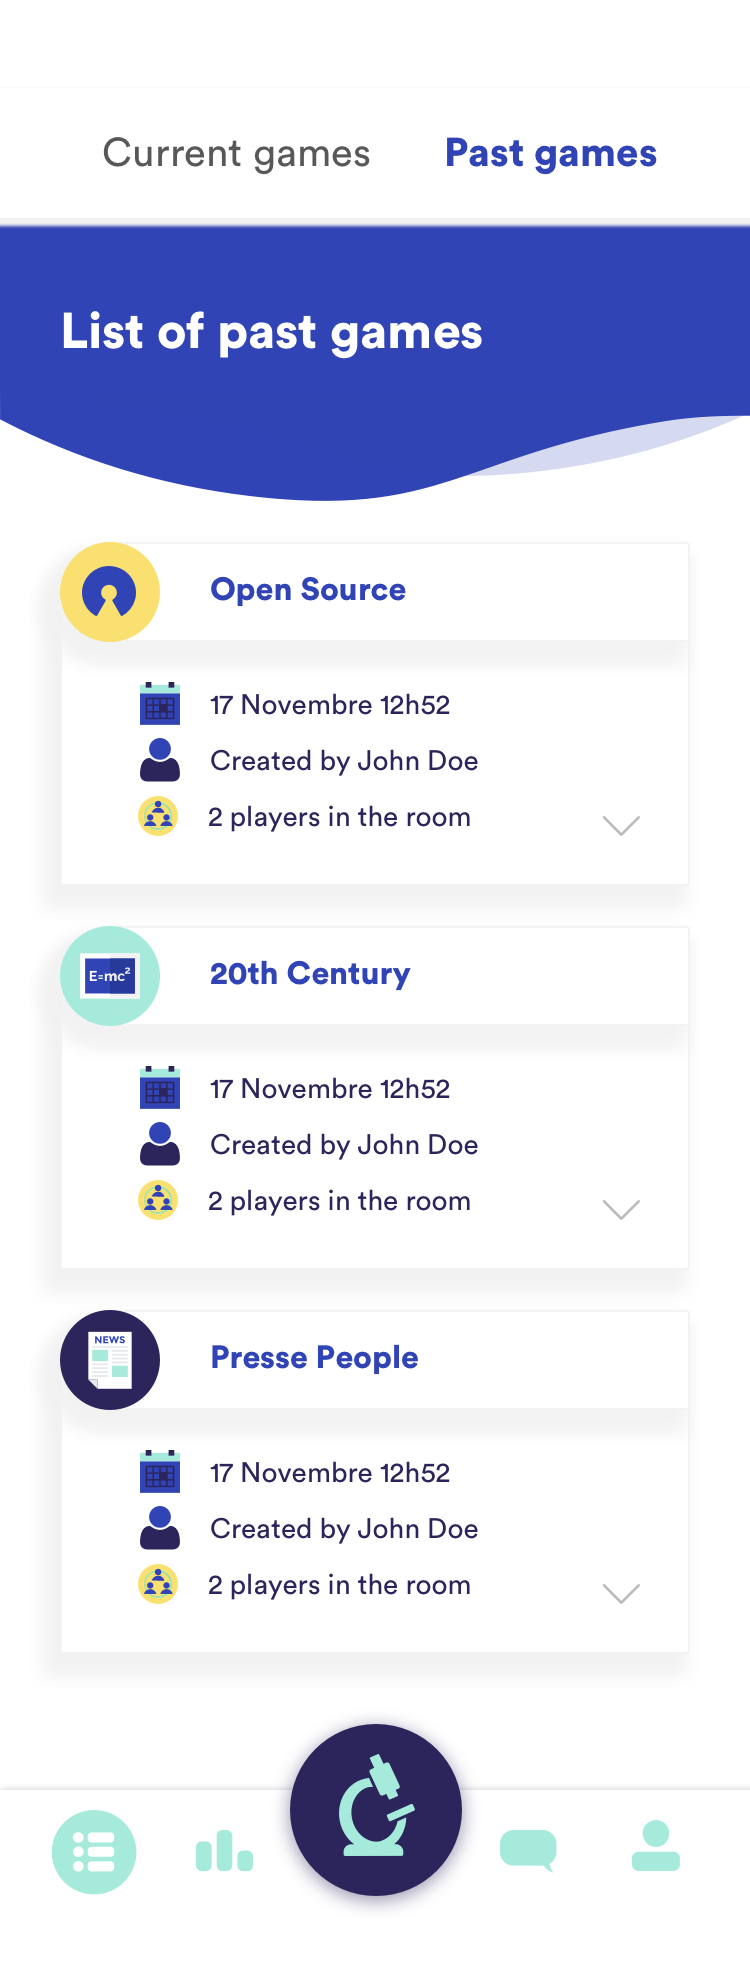
Task: Click the creator avatar icon in Presse People card
Action: coord(160,1528)
